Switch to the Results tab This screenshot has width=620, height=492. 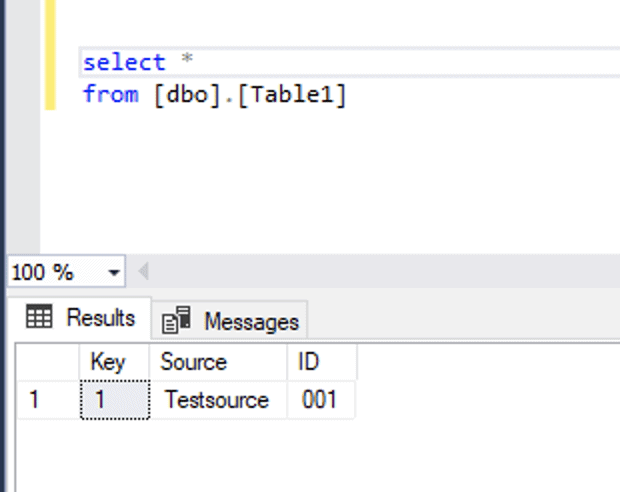pos(99,318)
